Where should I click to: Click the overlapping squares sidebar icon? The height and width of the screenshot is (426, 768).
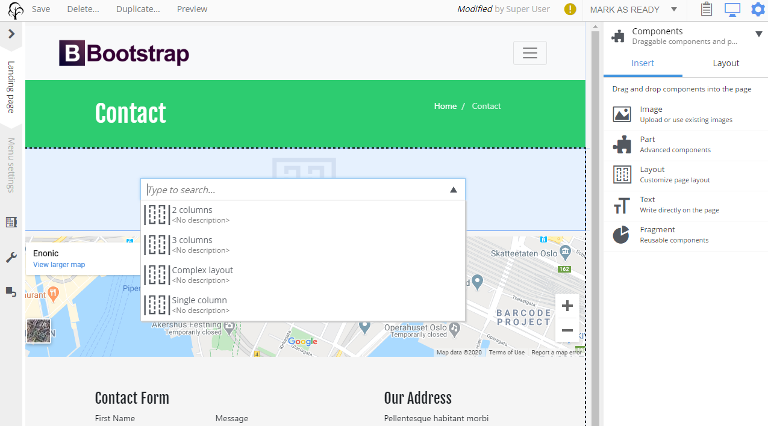(11, 292)
